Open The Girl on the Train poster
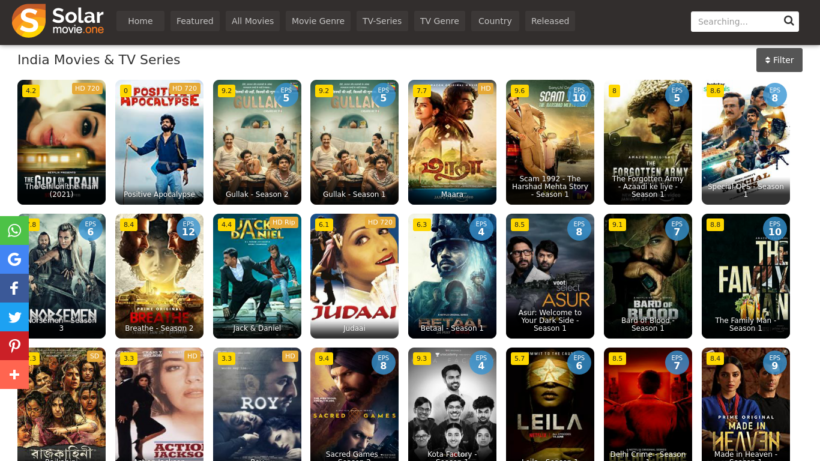 coord(61,142)
